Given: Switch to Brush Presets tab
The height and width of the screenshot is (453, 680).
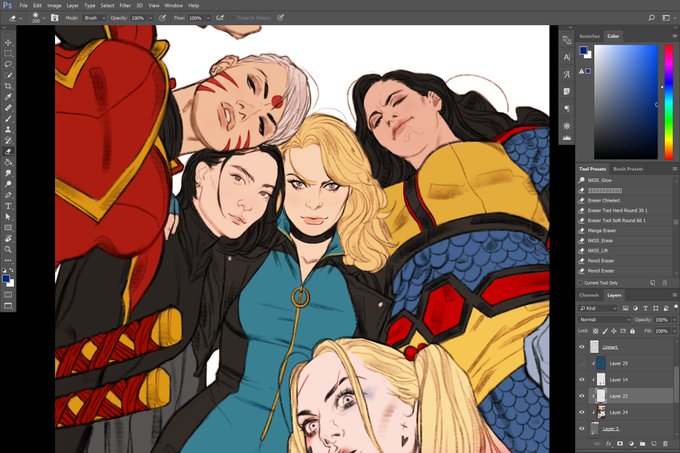Looking at the screenshot, I should [x=628, y=169].
